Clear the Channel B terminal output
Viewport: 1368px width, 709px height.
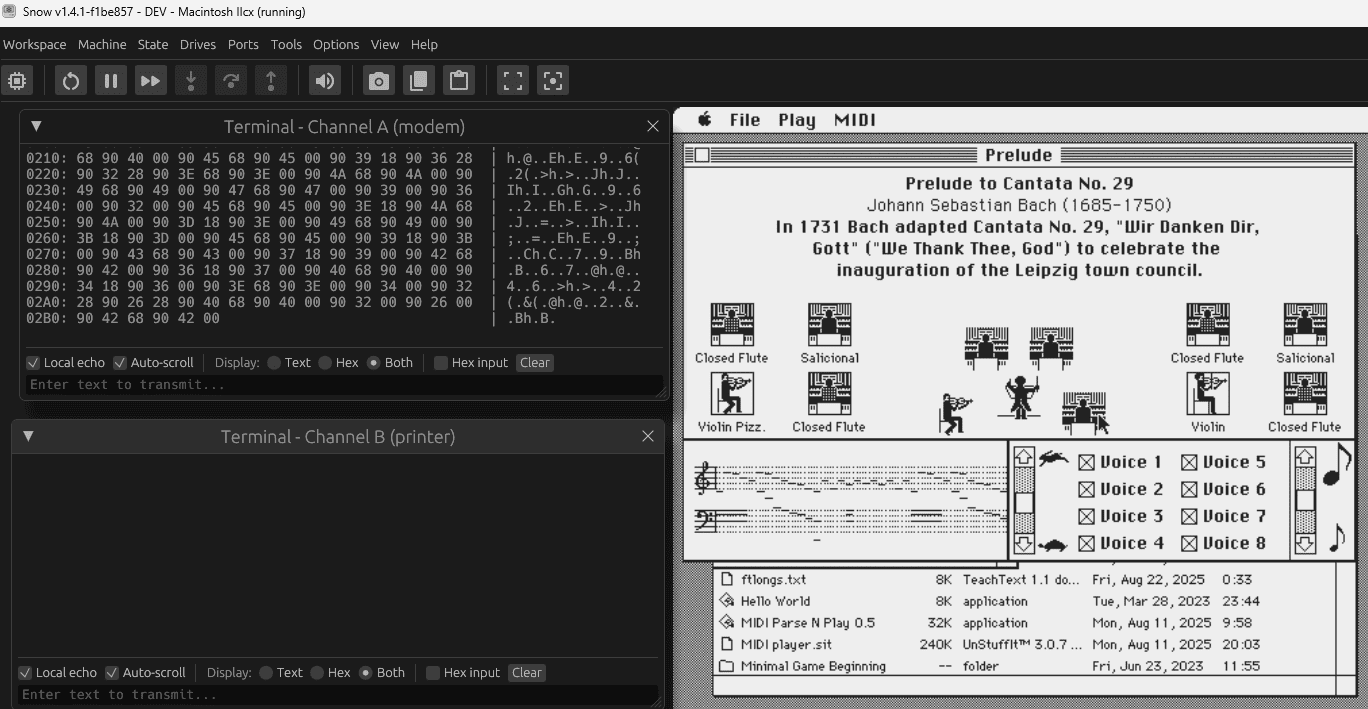click(x=527, y=673)
